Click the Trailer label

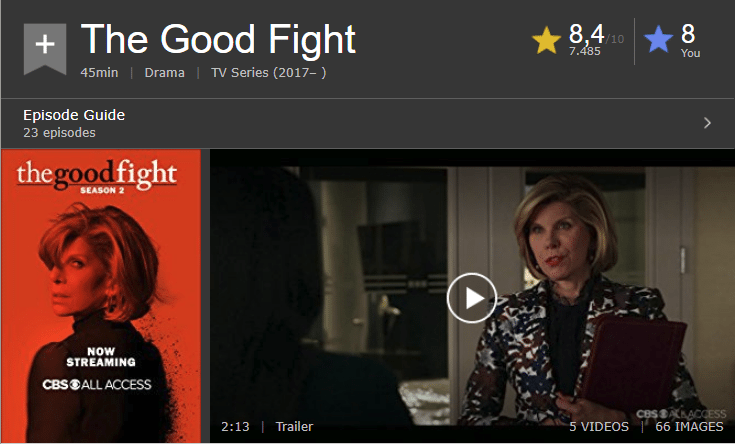(294, 426)
